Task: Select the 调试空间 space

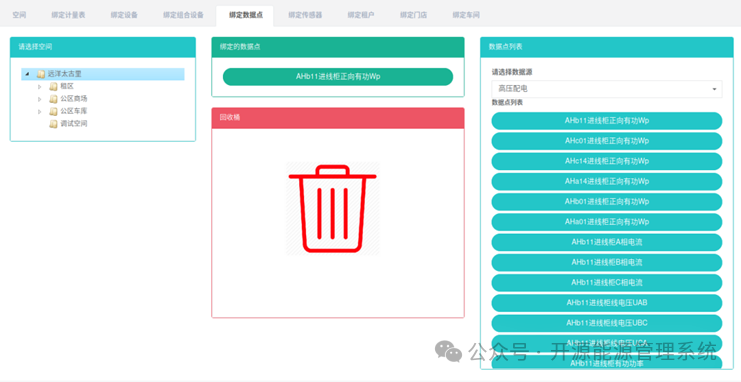Action: tap(74, 124)
